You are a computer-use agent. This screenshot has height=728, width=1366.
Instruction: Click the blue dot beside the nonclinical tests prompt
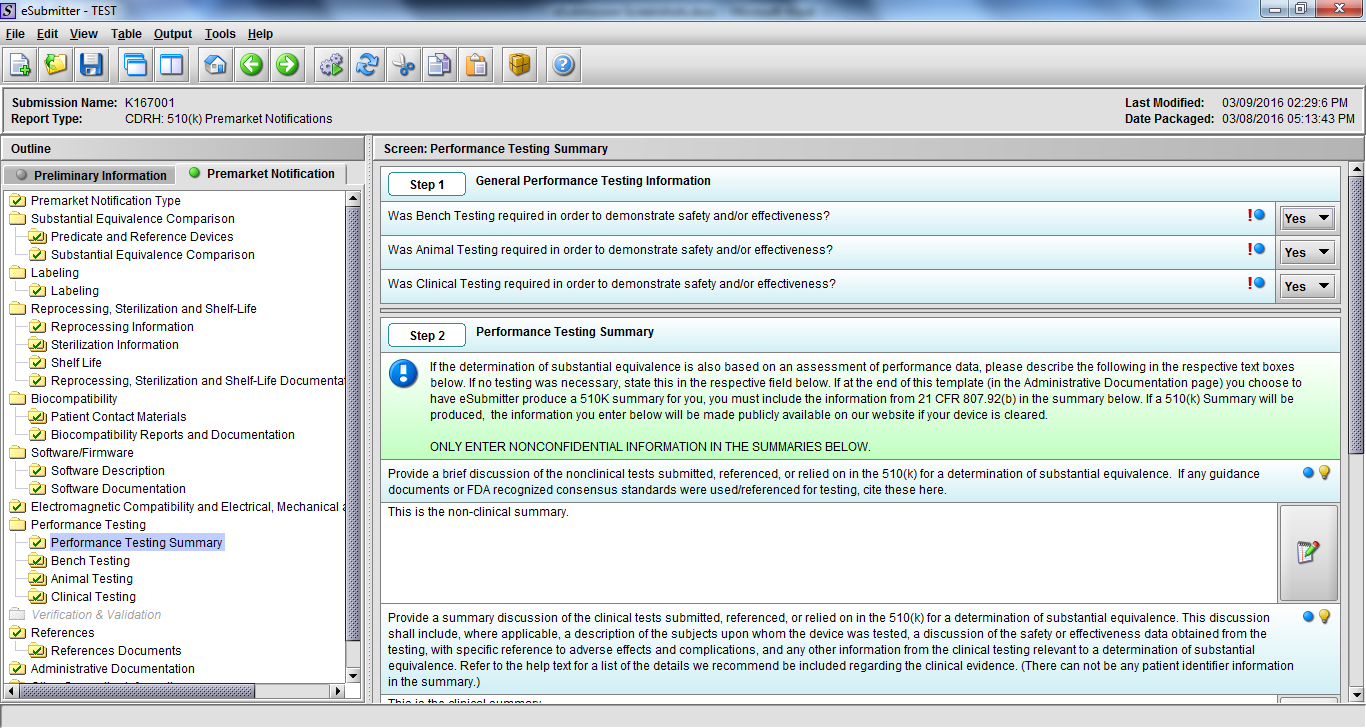point(1308,473)
